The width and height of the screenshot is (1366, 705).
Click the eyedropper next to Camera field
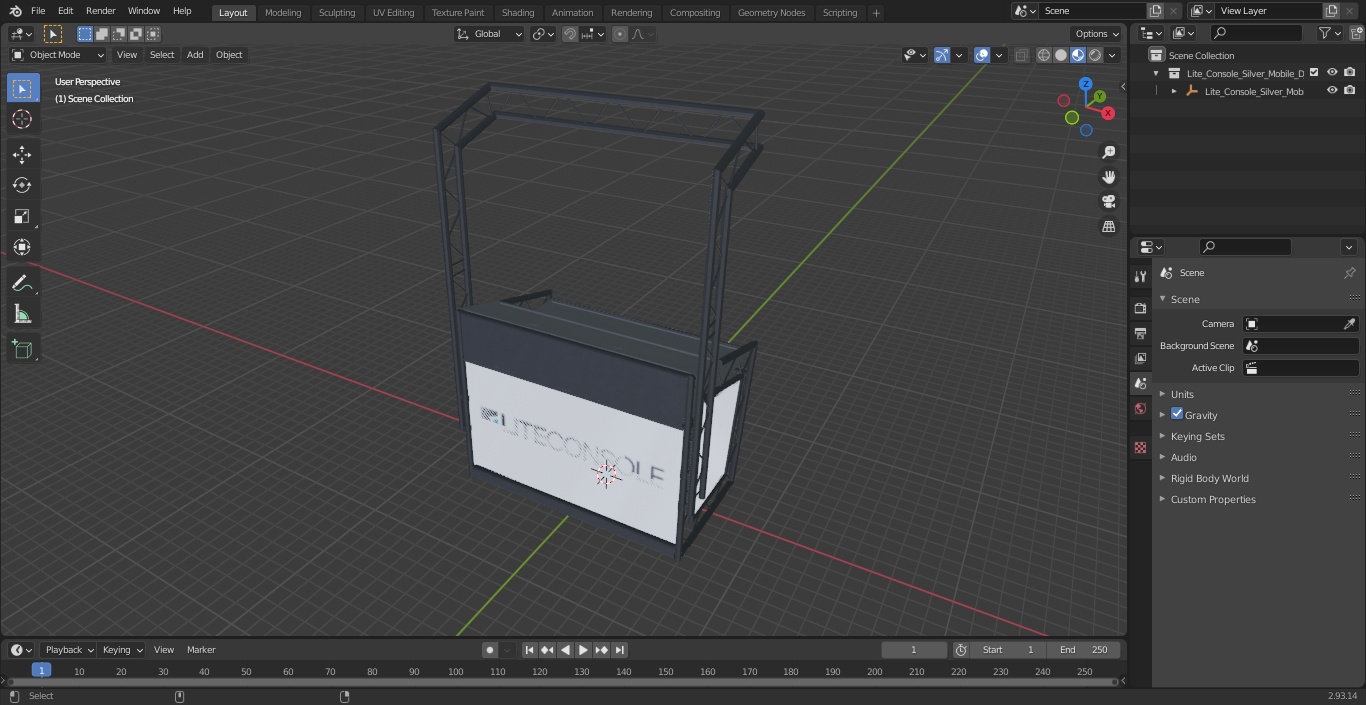pyautogui.click(x=1349, y=324)
